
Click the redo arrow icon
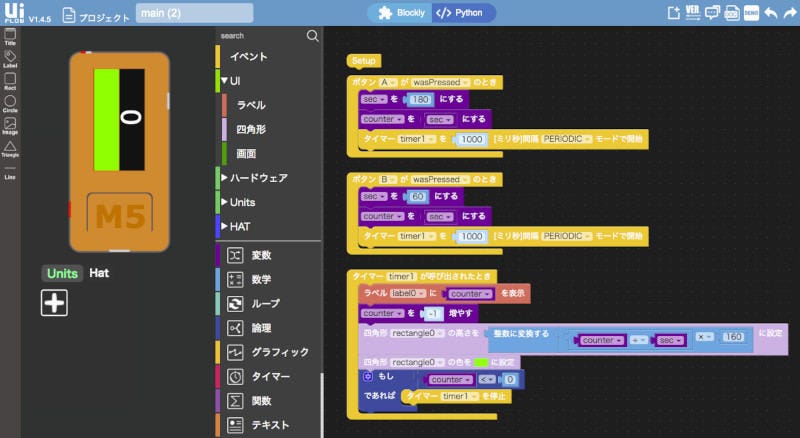coord(789,14)
